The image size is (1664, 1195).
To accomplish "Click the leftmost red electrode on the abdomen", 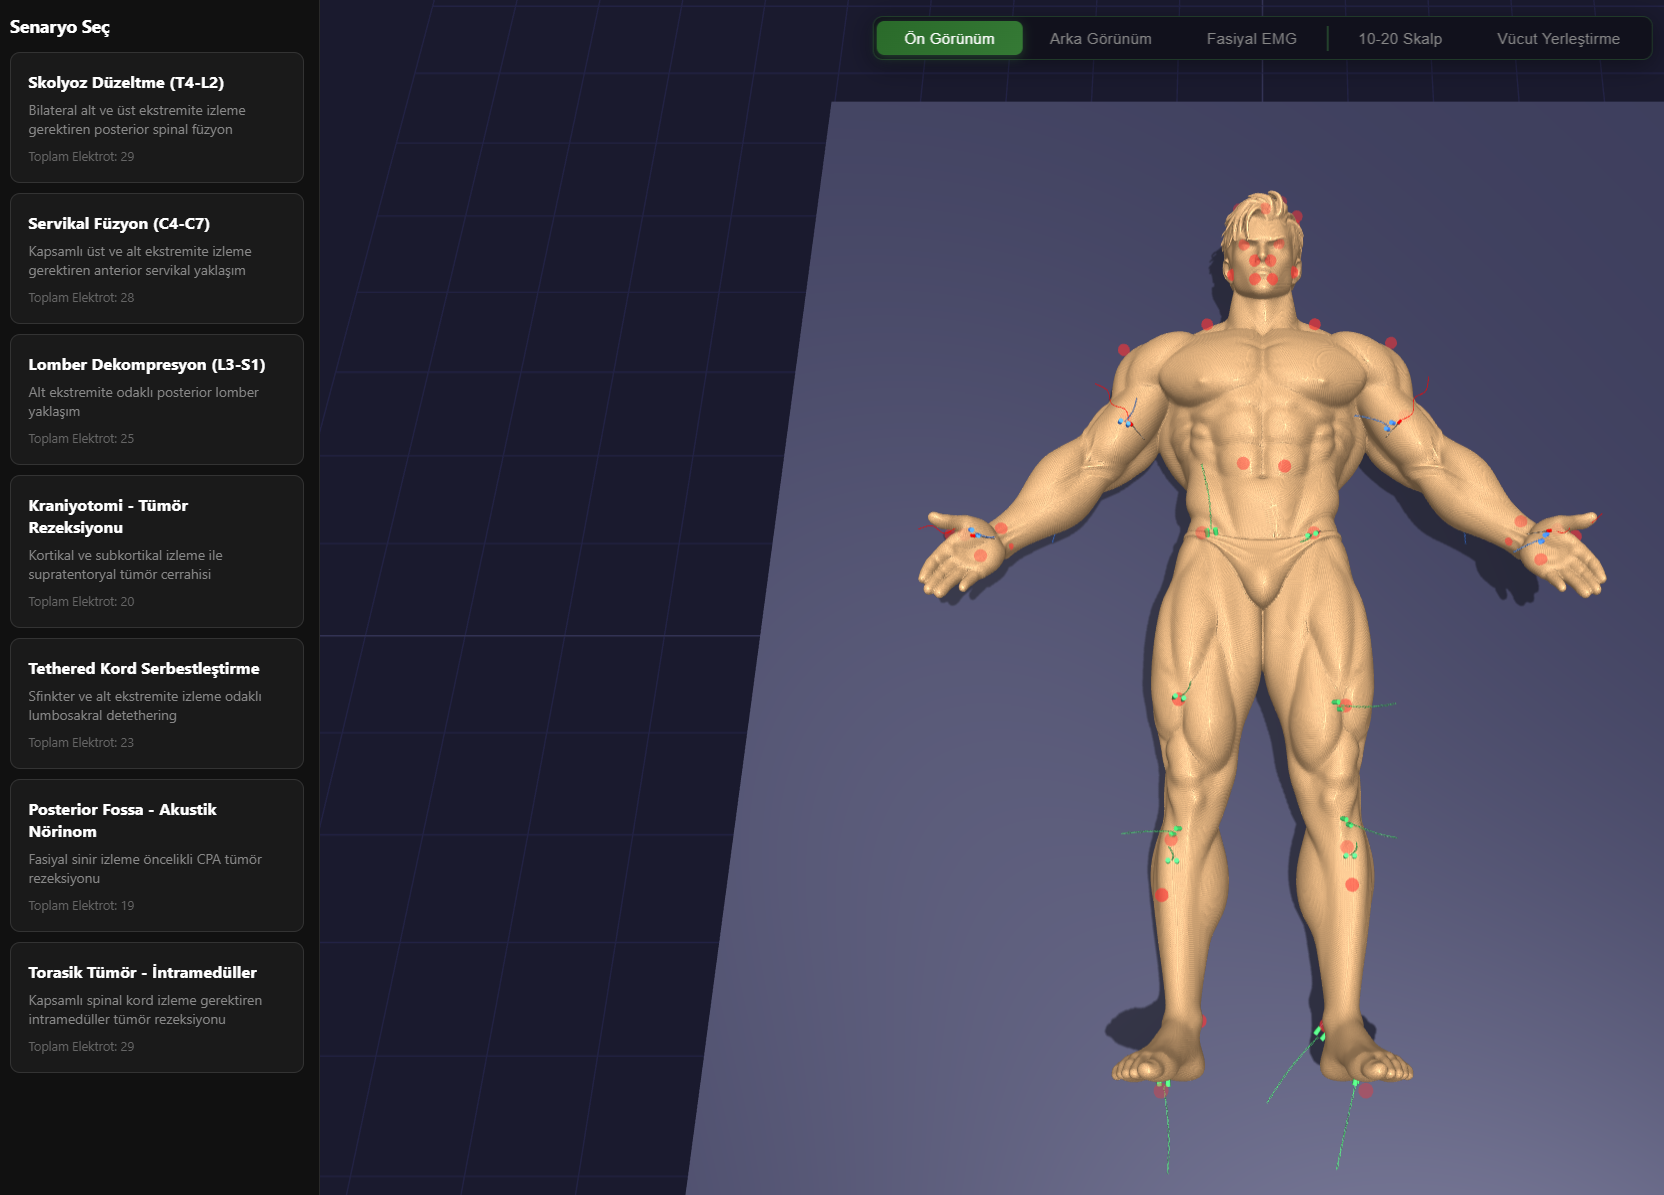I will 1243,463.
